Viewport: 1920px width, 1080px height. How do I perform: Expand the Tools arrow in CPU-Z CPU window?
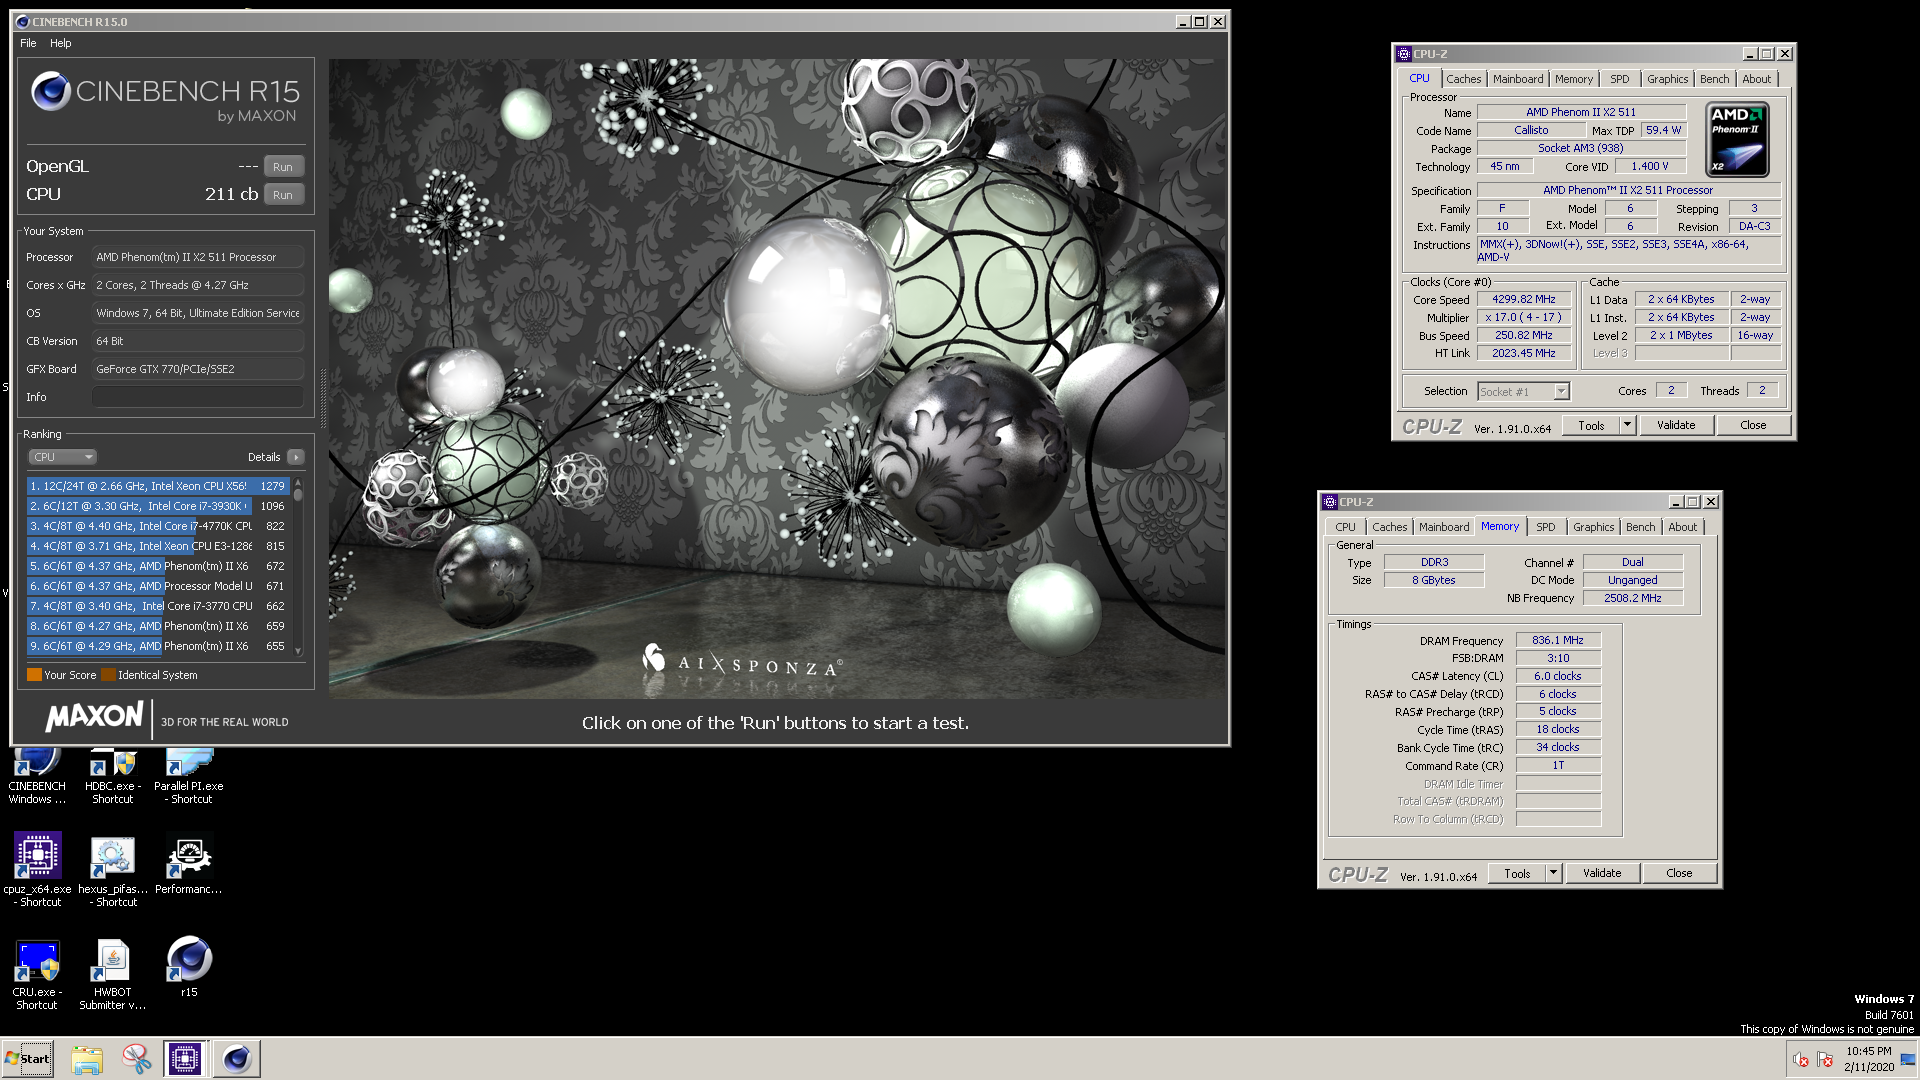point(1627,425)
